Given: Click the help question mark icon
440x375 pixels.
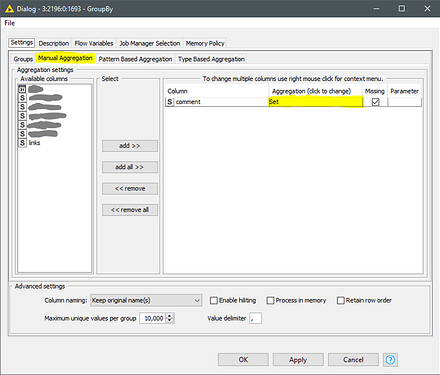Looking at the screenshot, I should 390,360.
